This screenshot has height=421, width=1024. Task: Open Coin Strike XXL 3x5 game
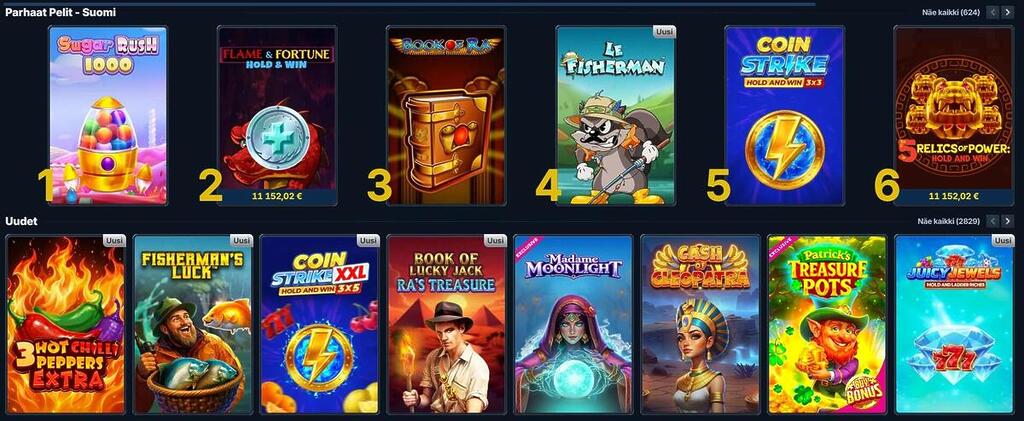tap(319, 324)
